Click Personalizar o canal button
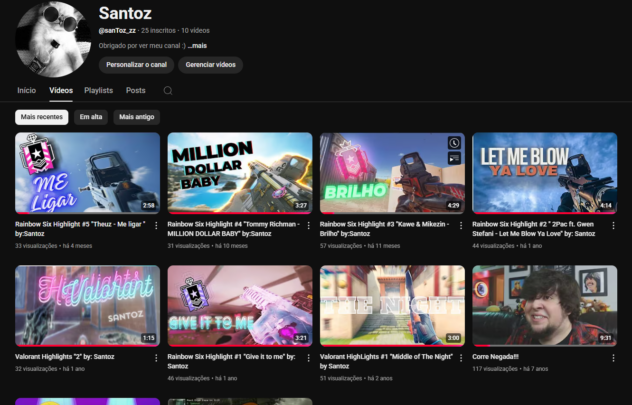The height and width of the screenshot is (405, 632). 136,65
